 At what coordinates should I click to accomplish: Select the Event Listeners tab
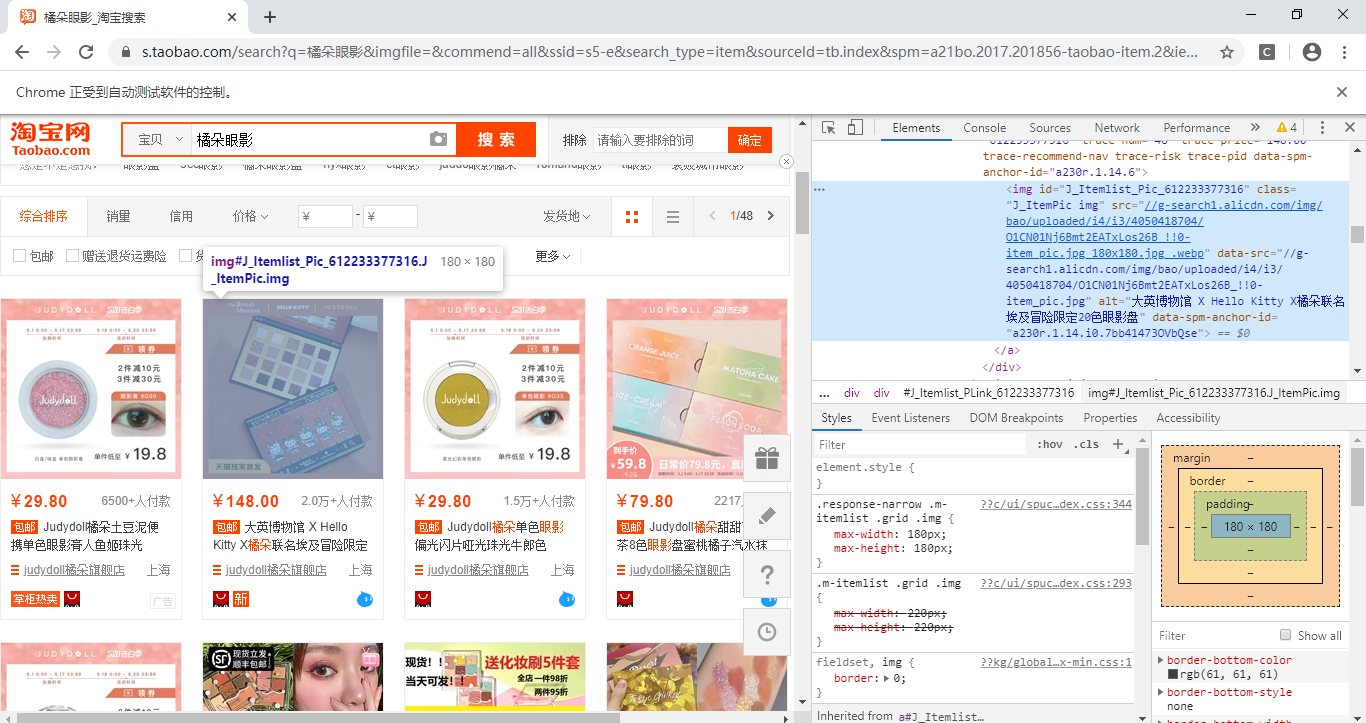click(x=911, y=418)
